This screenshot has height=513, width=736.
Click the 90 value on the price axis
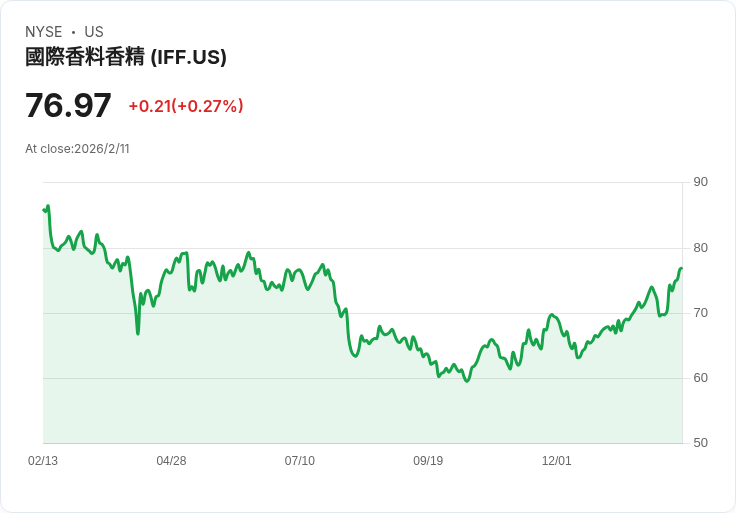(x=701, y=182)
